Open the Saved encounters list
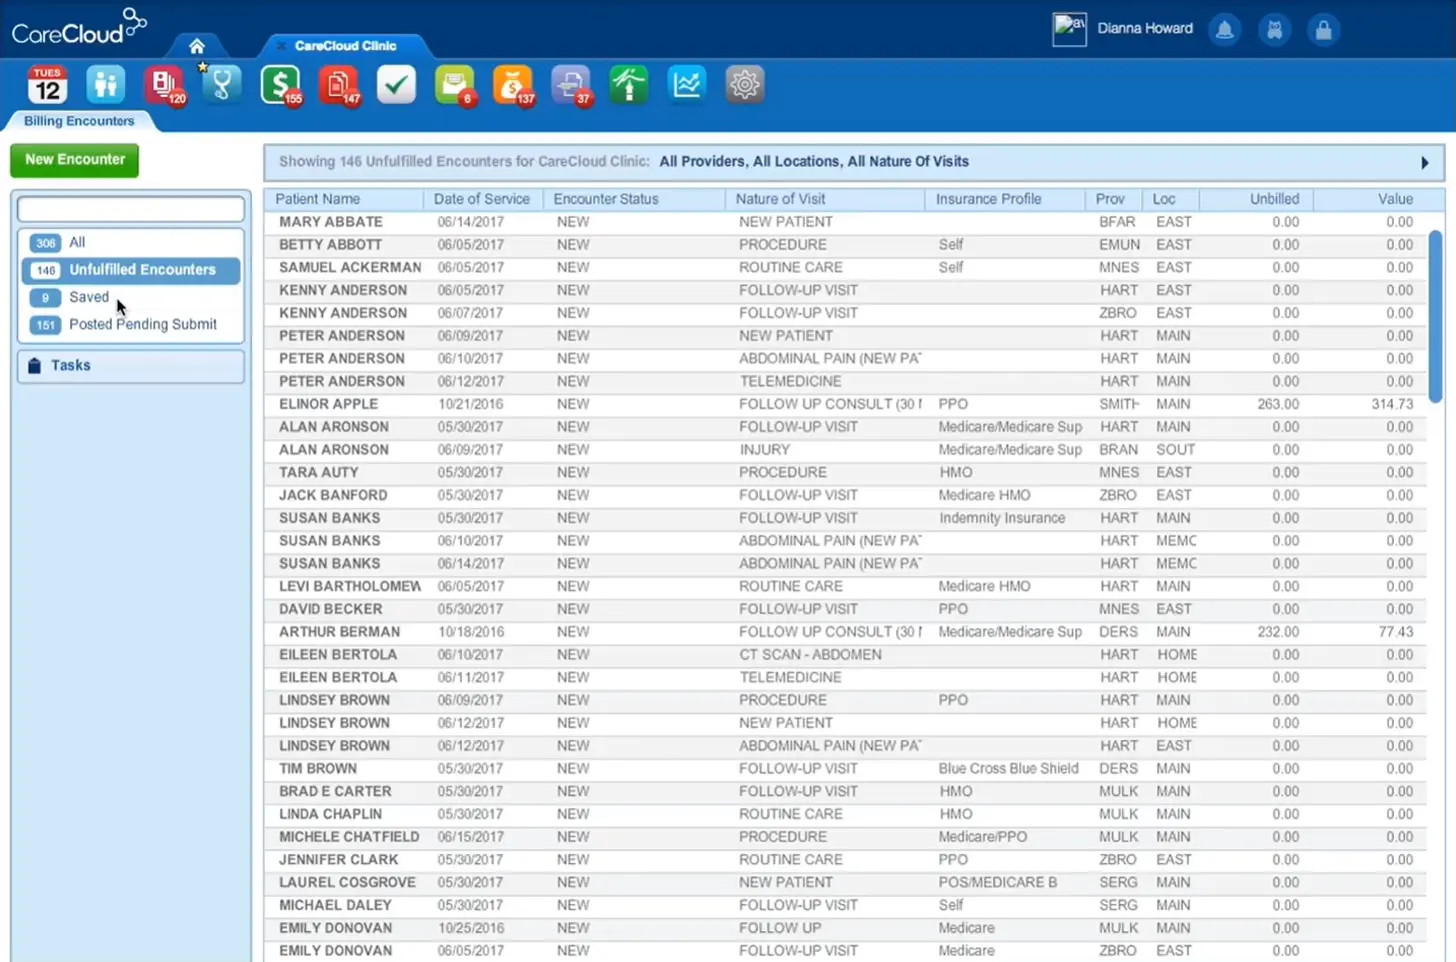 point(131,298)
